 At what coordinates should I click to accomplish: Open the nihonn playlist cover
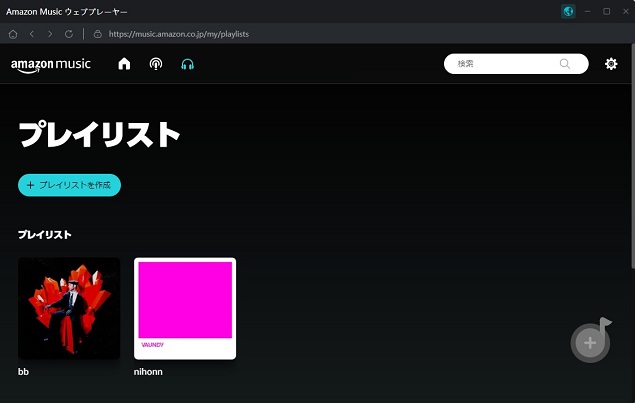[x=185, y=308]
